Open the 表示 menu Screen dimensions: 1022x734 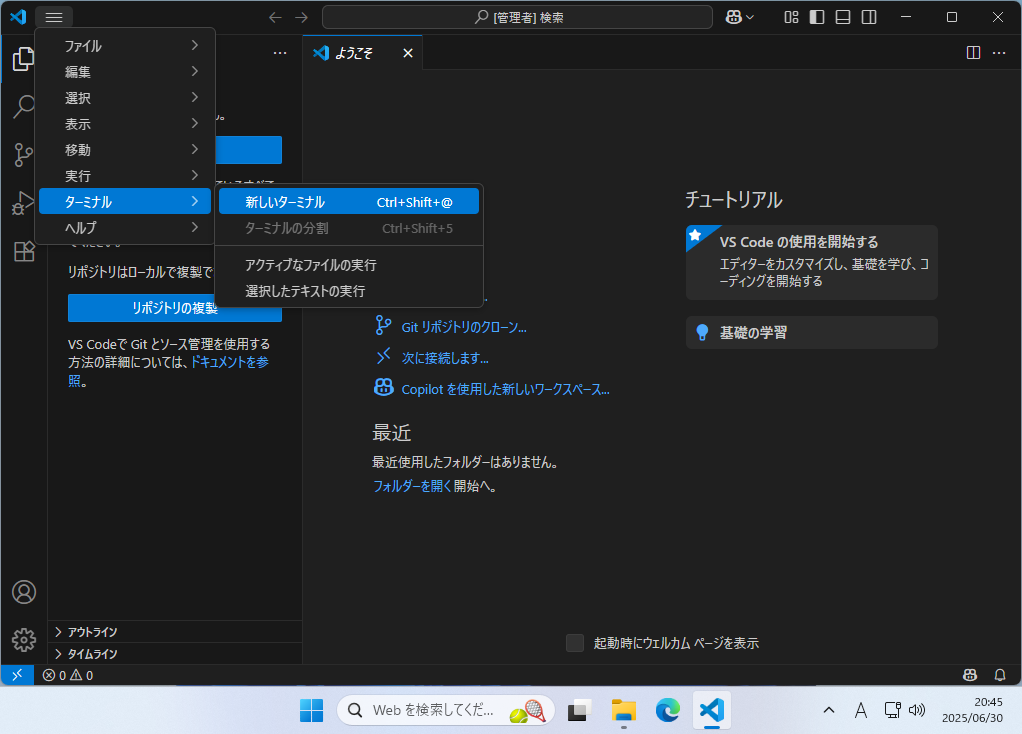124,124
